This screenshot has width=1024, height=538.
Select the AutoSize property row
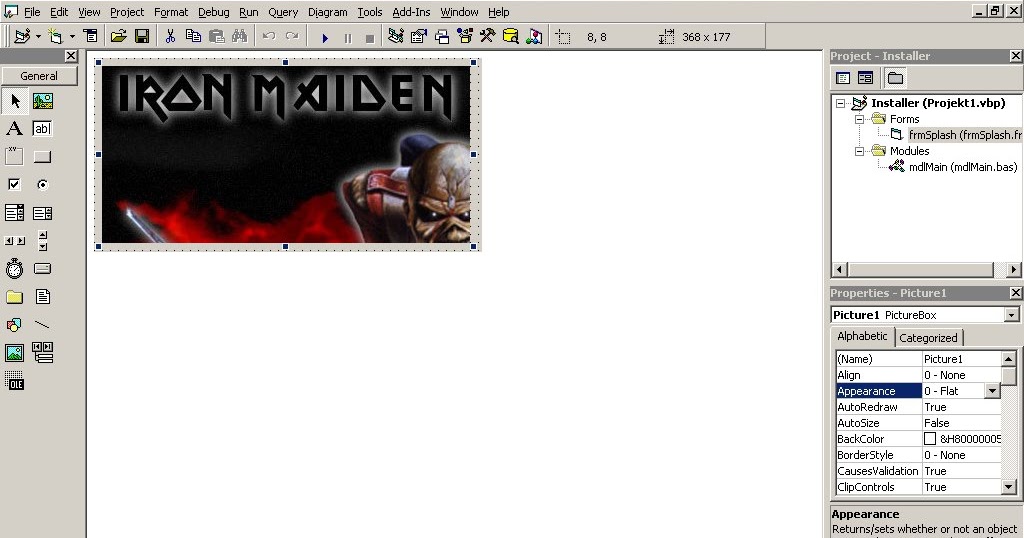[918, 423]
